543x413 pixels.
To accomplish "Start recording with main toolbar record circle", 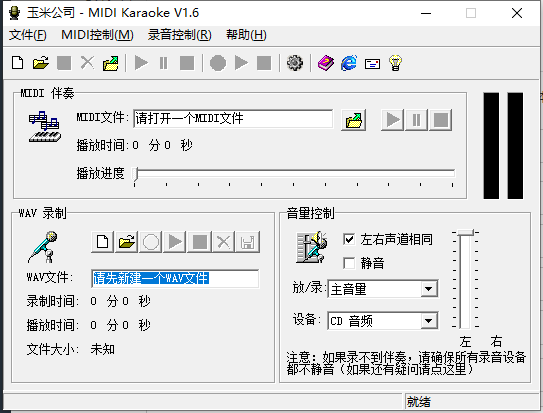I will click(218, 63).
